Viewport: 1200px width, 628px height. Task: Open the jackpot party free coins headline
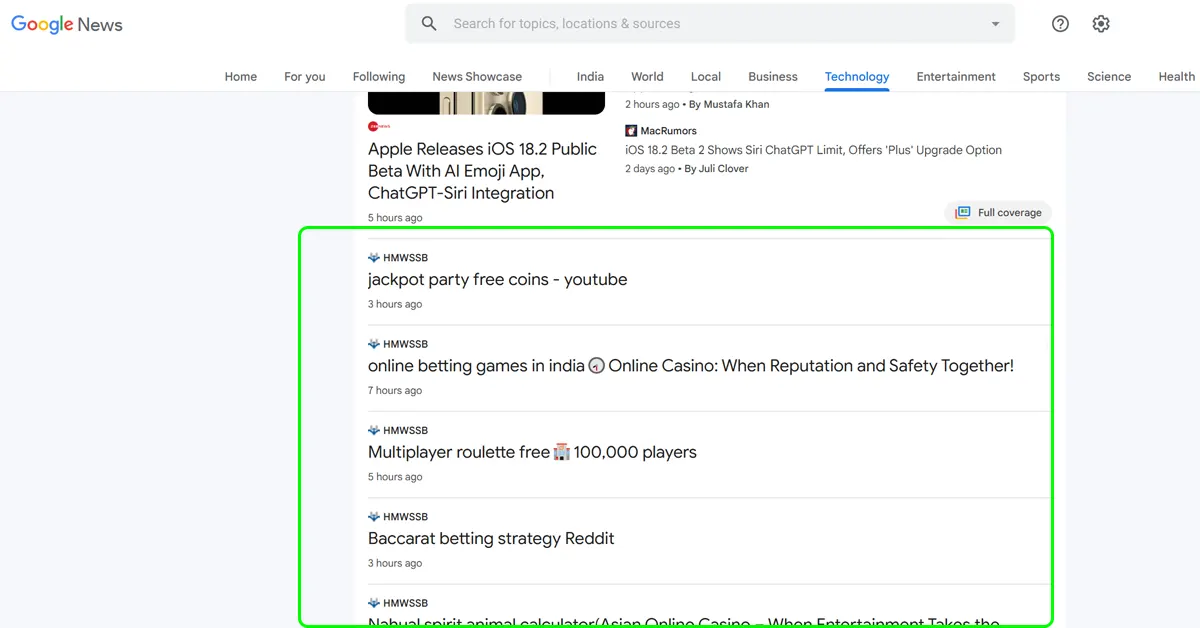point(497,280)
